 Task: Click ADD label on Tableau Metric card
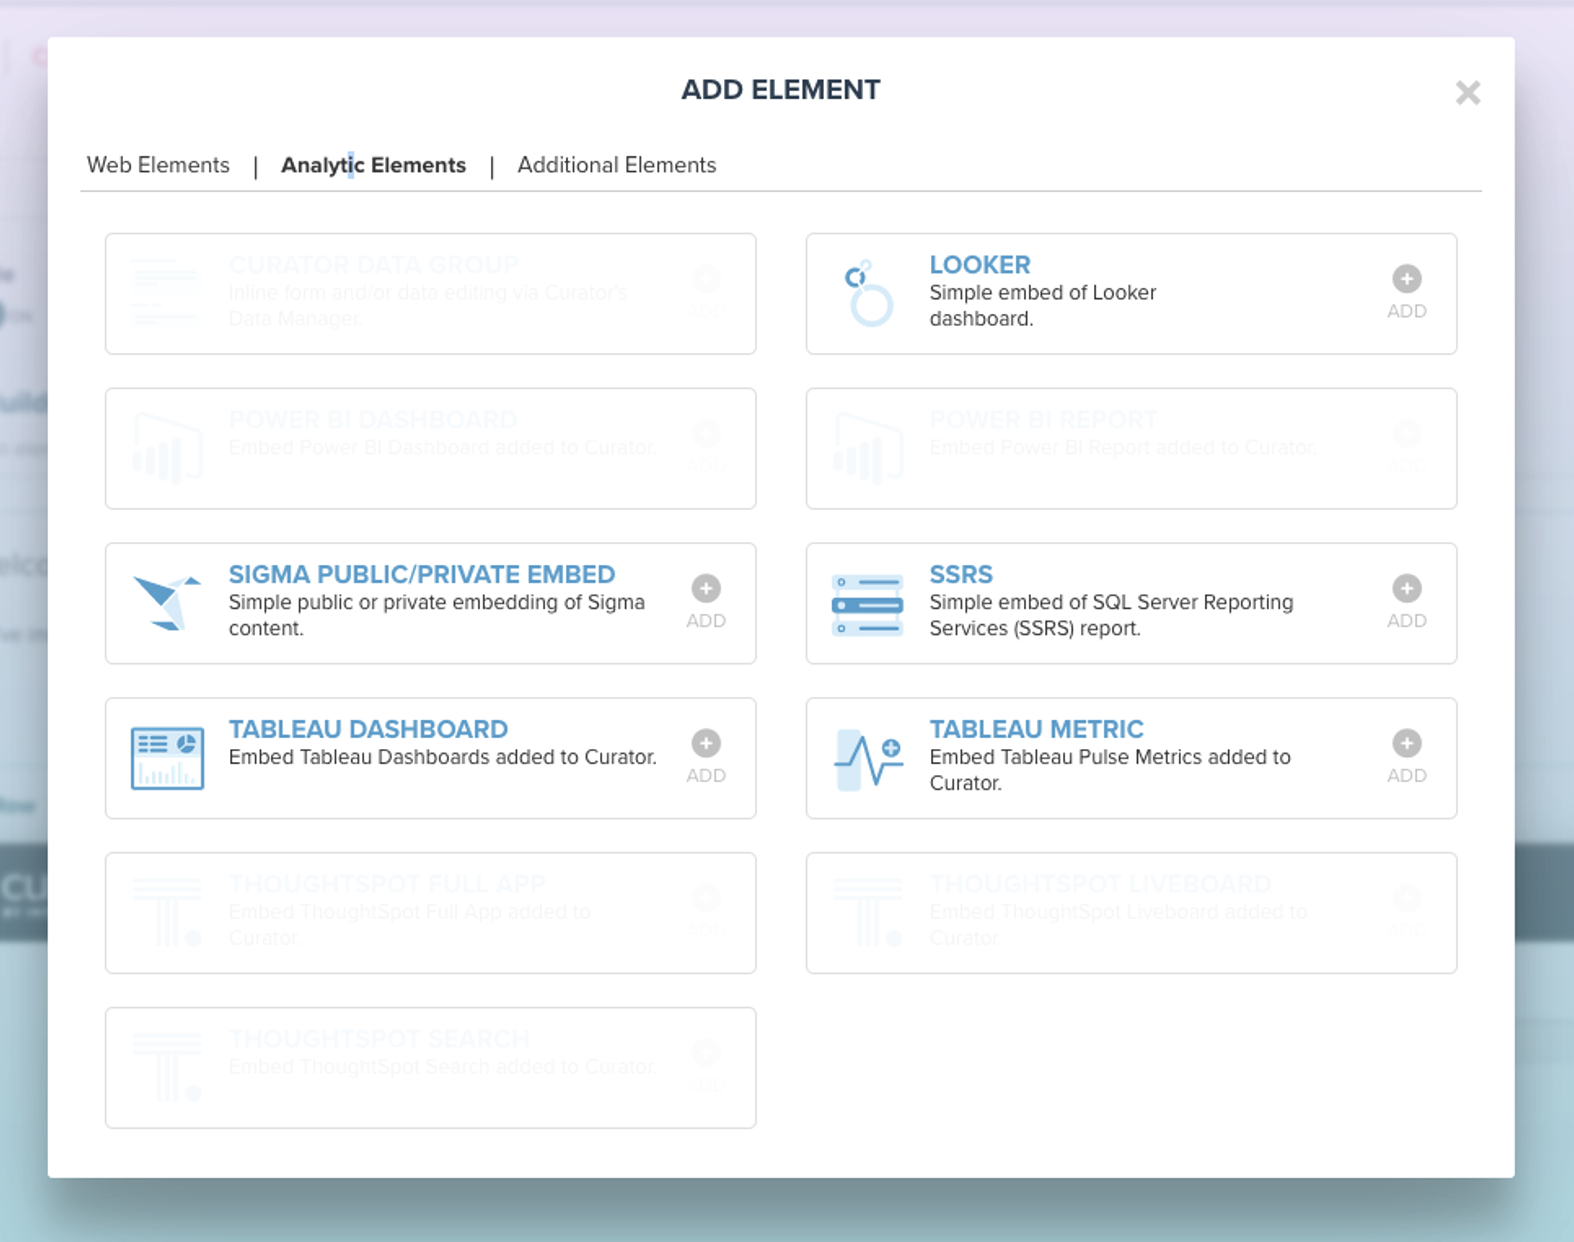click(1406, 776)
